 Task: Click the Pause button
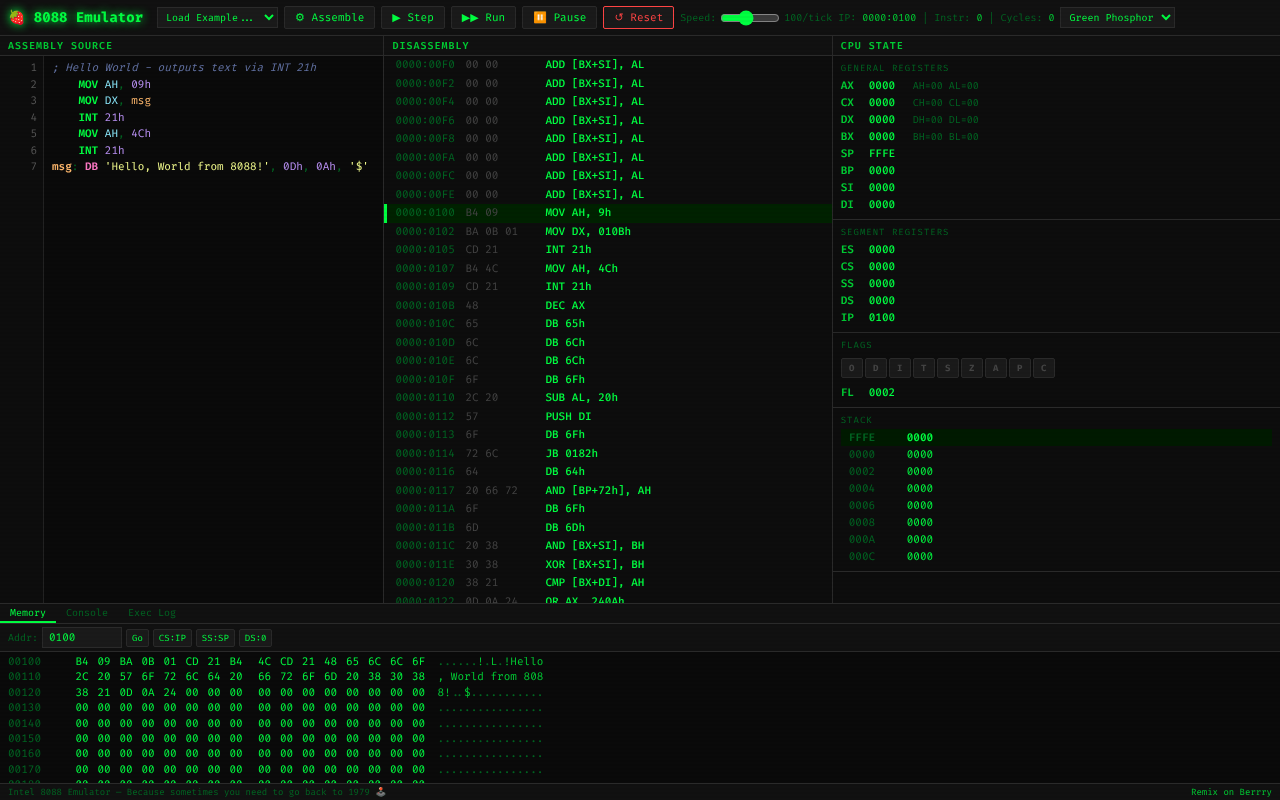(559, 17)
